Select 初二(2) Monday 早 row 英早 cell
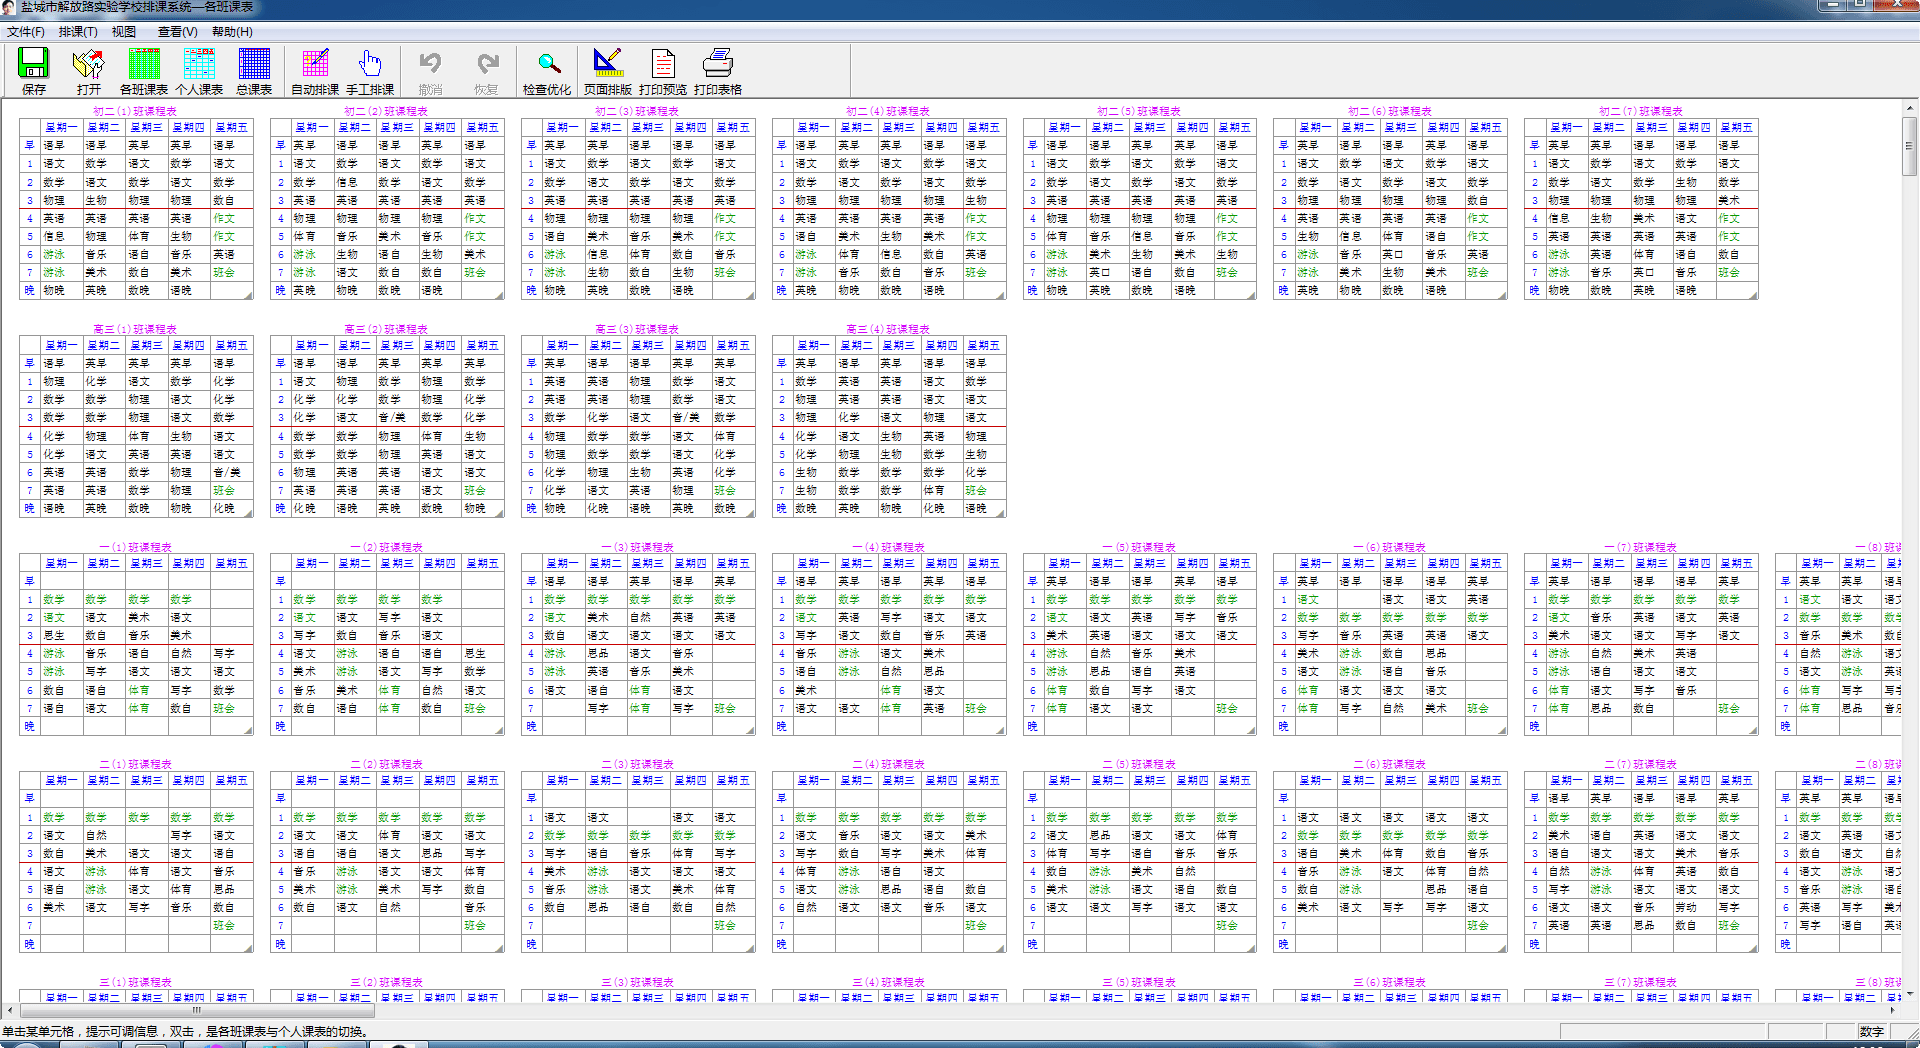The image size is (1920, 1048). 312,145
